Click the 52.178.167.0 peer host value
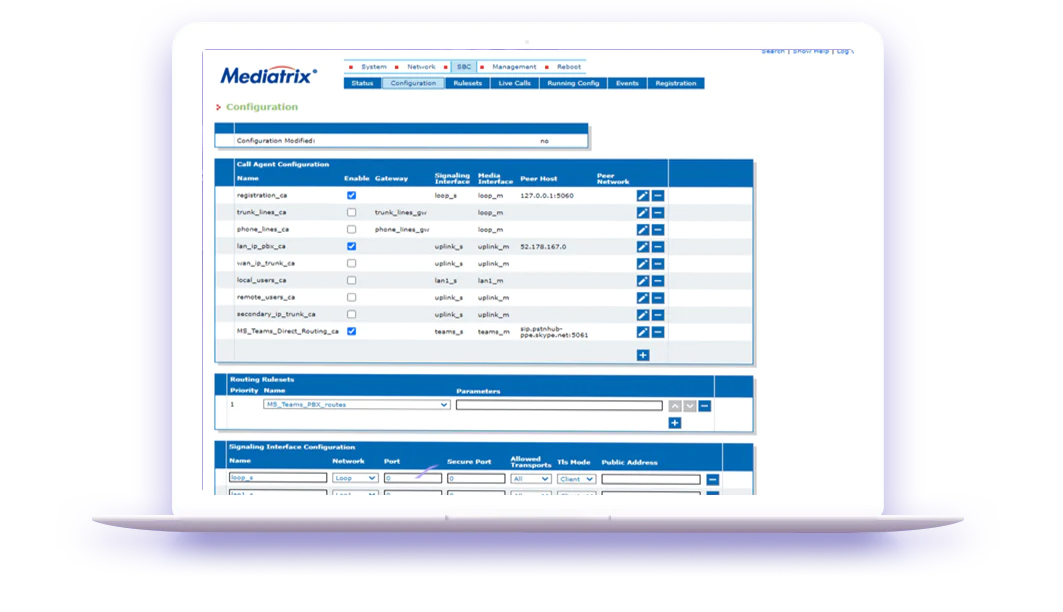1063x612 pixels. [543, 247]
